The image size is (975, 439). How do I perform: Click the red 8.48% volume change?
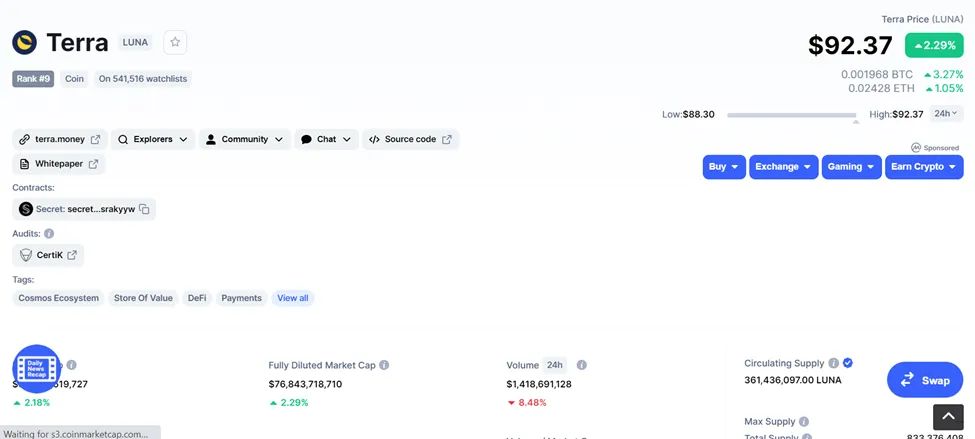[x=527, y=402]
